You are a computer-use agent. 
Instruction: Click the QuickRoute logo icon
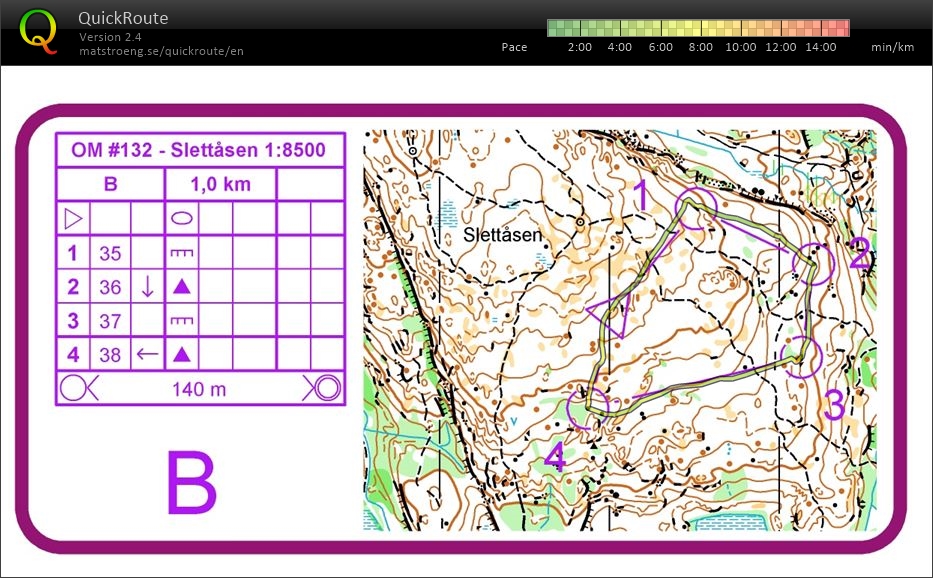click(39, 29)
